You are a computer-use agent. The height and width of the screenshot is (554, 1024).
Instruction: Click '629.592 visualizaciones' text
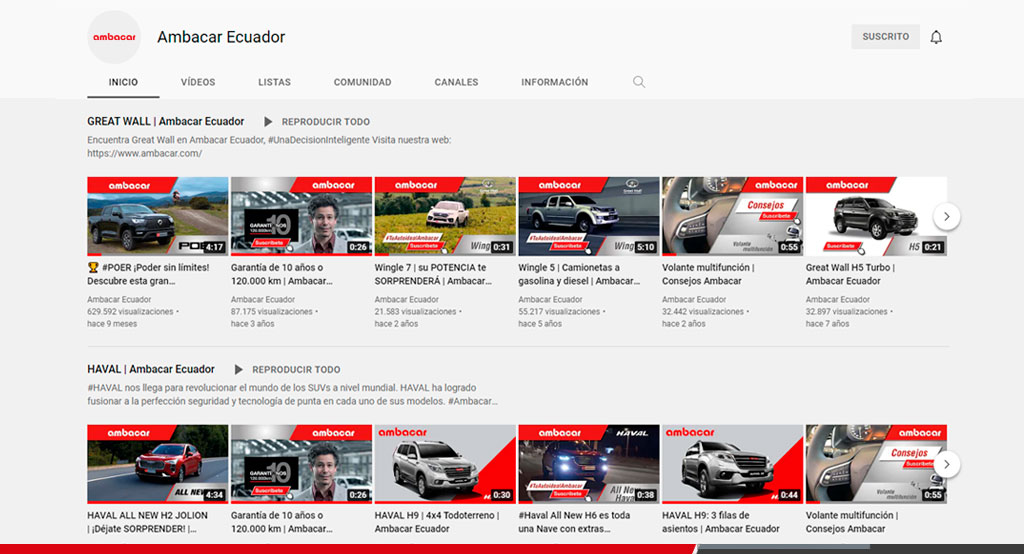[131, 312]
